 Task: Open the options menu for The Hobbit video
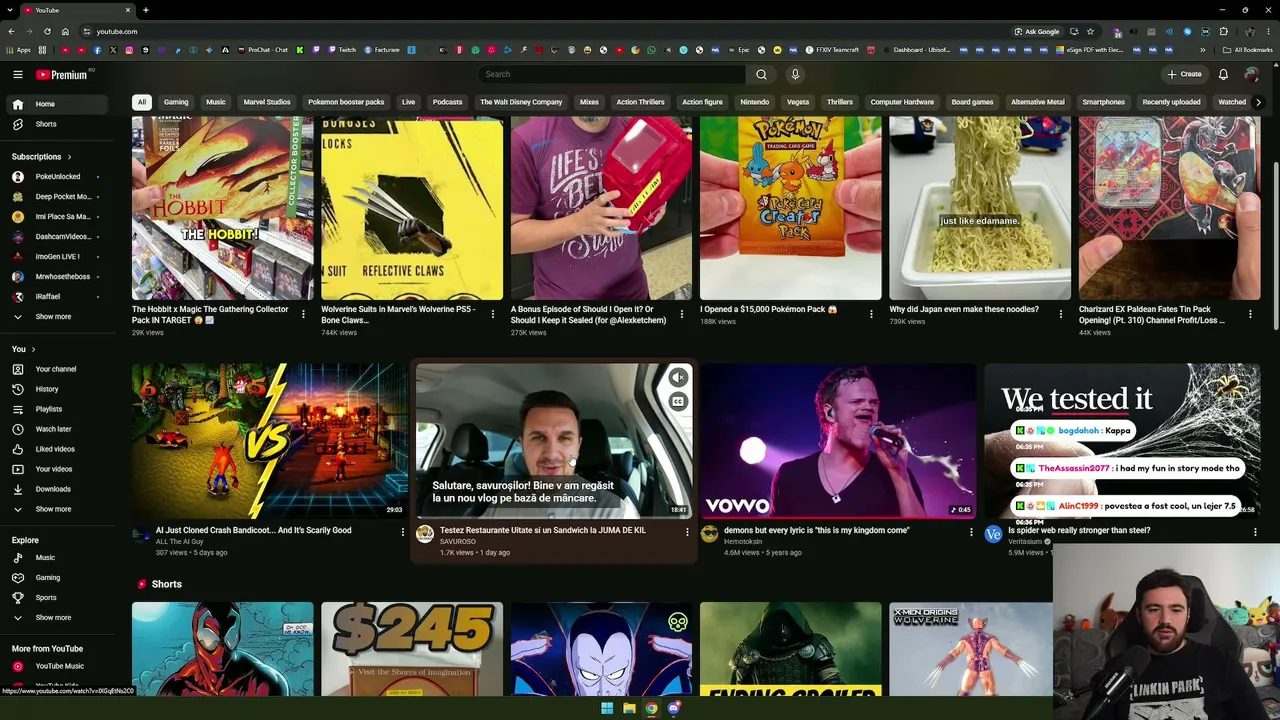(x=303, y=314)
